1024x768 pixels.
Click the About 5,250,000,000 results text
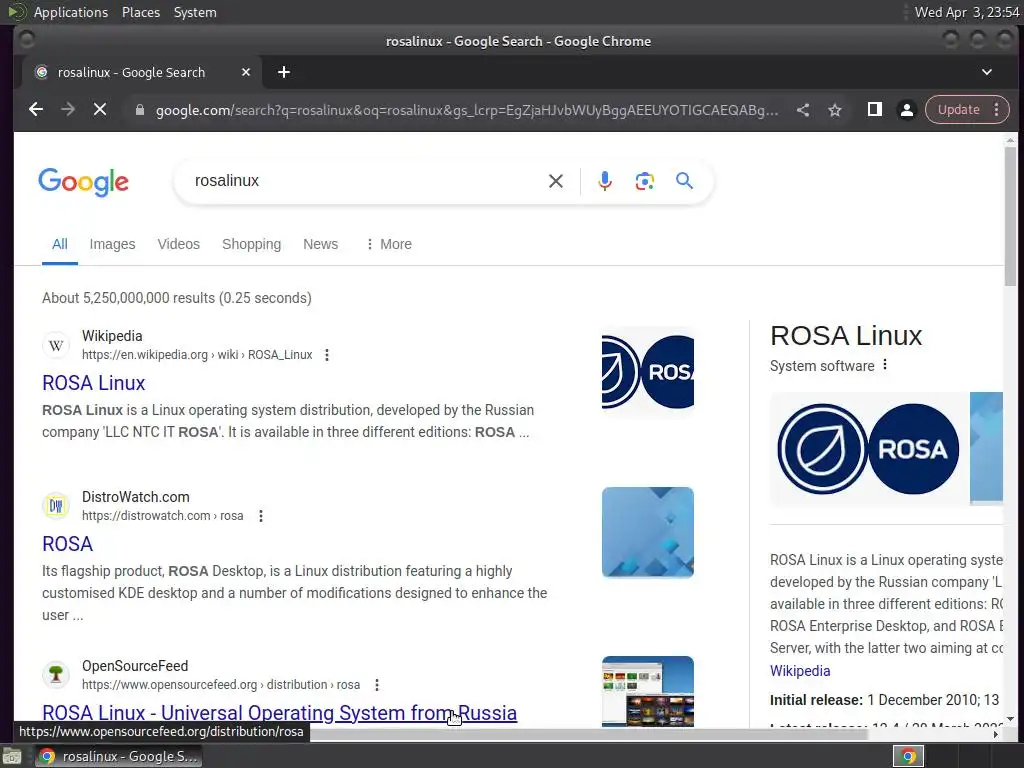[177, 298]
